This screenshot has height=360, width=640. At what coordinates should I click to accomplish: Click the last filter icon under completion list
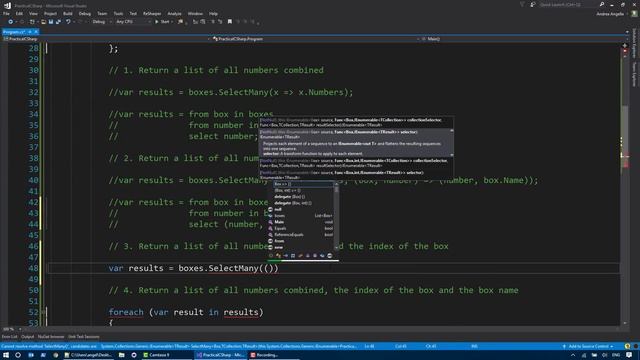click(330, 256)
